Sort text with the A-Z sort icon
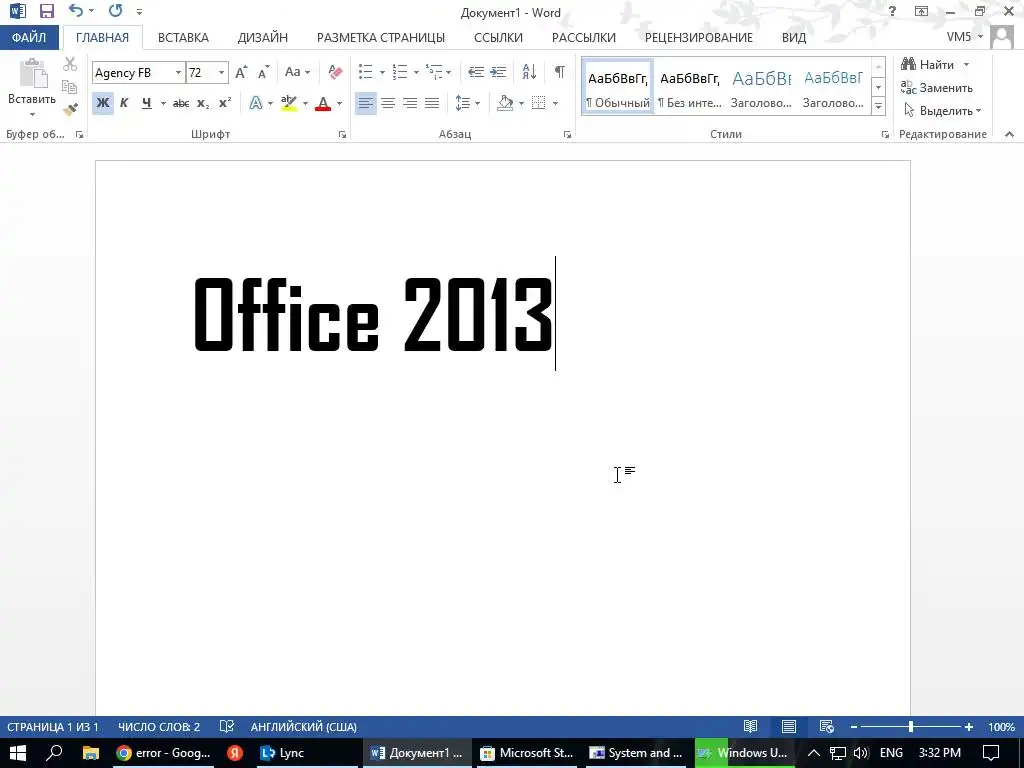This screenshot has height=768, width=1024. pyautogui.click(x=529, y=72)
